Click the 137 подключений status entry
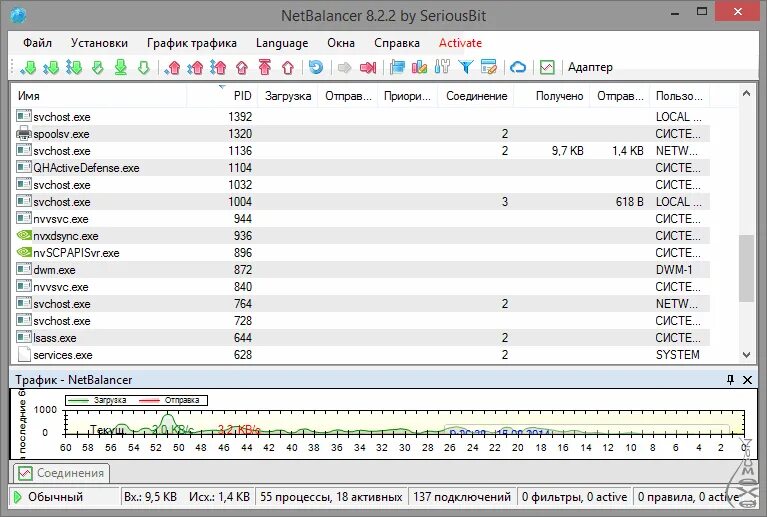This screenshot has height=517, width=767. pos(461,497)
